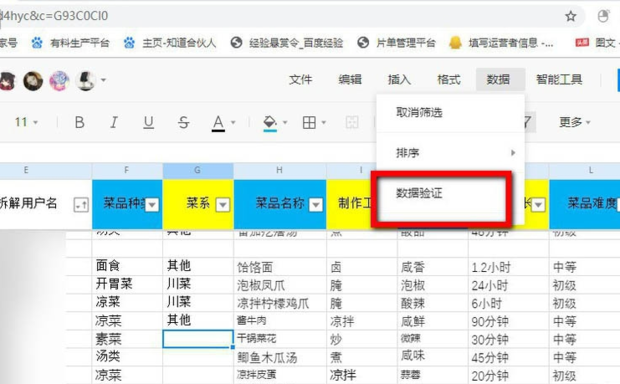Open the 插入 menu
Screen dimensions: 620x384
(399, 79)
